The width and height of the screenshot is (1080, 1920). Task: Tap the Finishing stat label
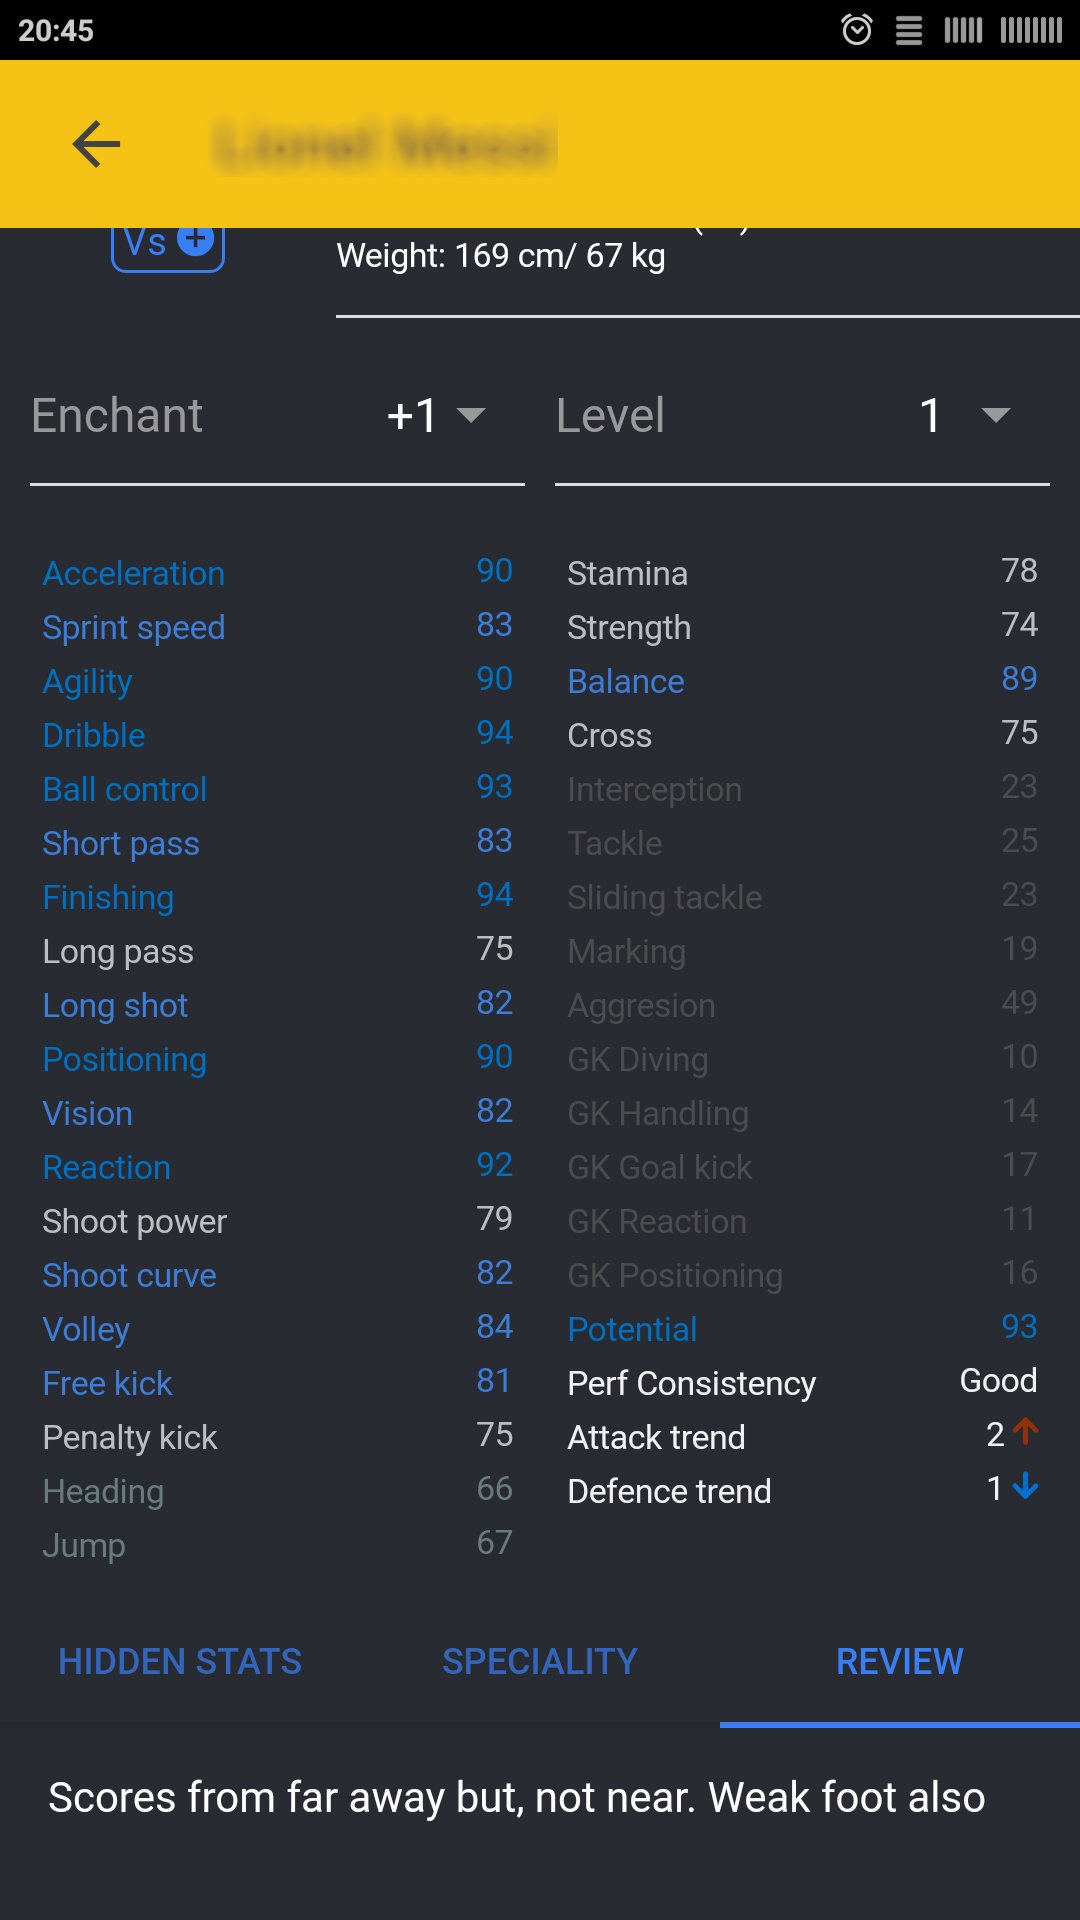click(108, 897)
